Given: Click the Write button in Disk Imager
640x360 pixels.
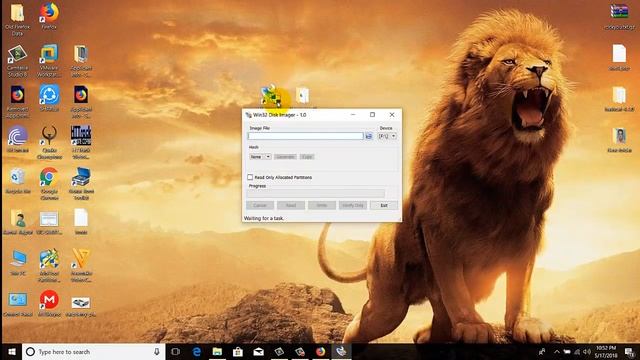Looking at the screenshot, I should pos(322,205).
